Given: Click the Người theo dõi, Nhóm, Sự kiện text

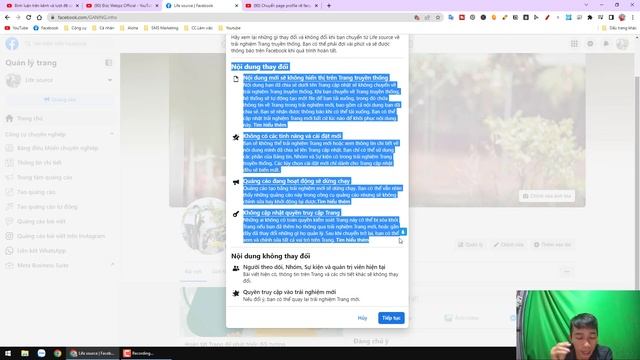Looking at the screenshot, I should 314,267.
